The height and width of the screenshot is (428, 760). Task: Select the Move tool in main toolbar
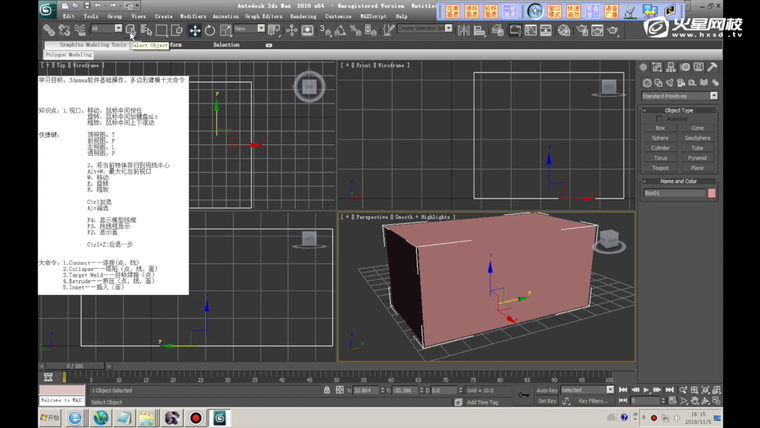tap(195, 31)
